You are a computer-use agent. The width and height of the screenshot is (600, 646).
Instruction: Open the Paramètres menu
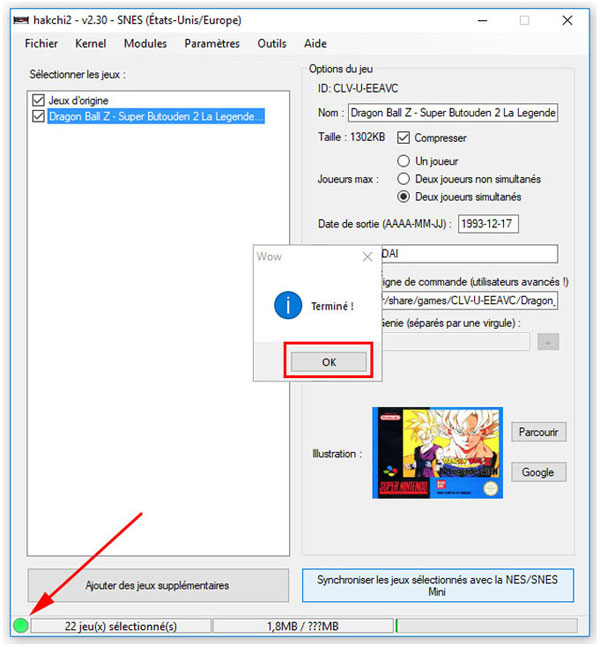click(x=212, y=43)
